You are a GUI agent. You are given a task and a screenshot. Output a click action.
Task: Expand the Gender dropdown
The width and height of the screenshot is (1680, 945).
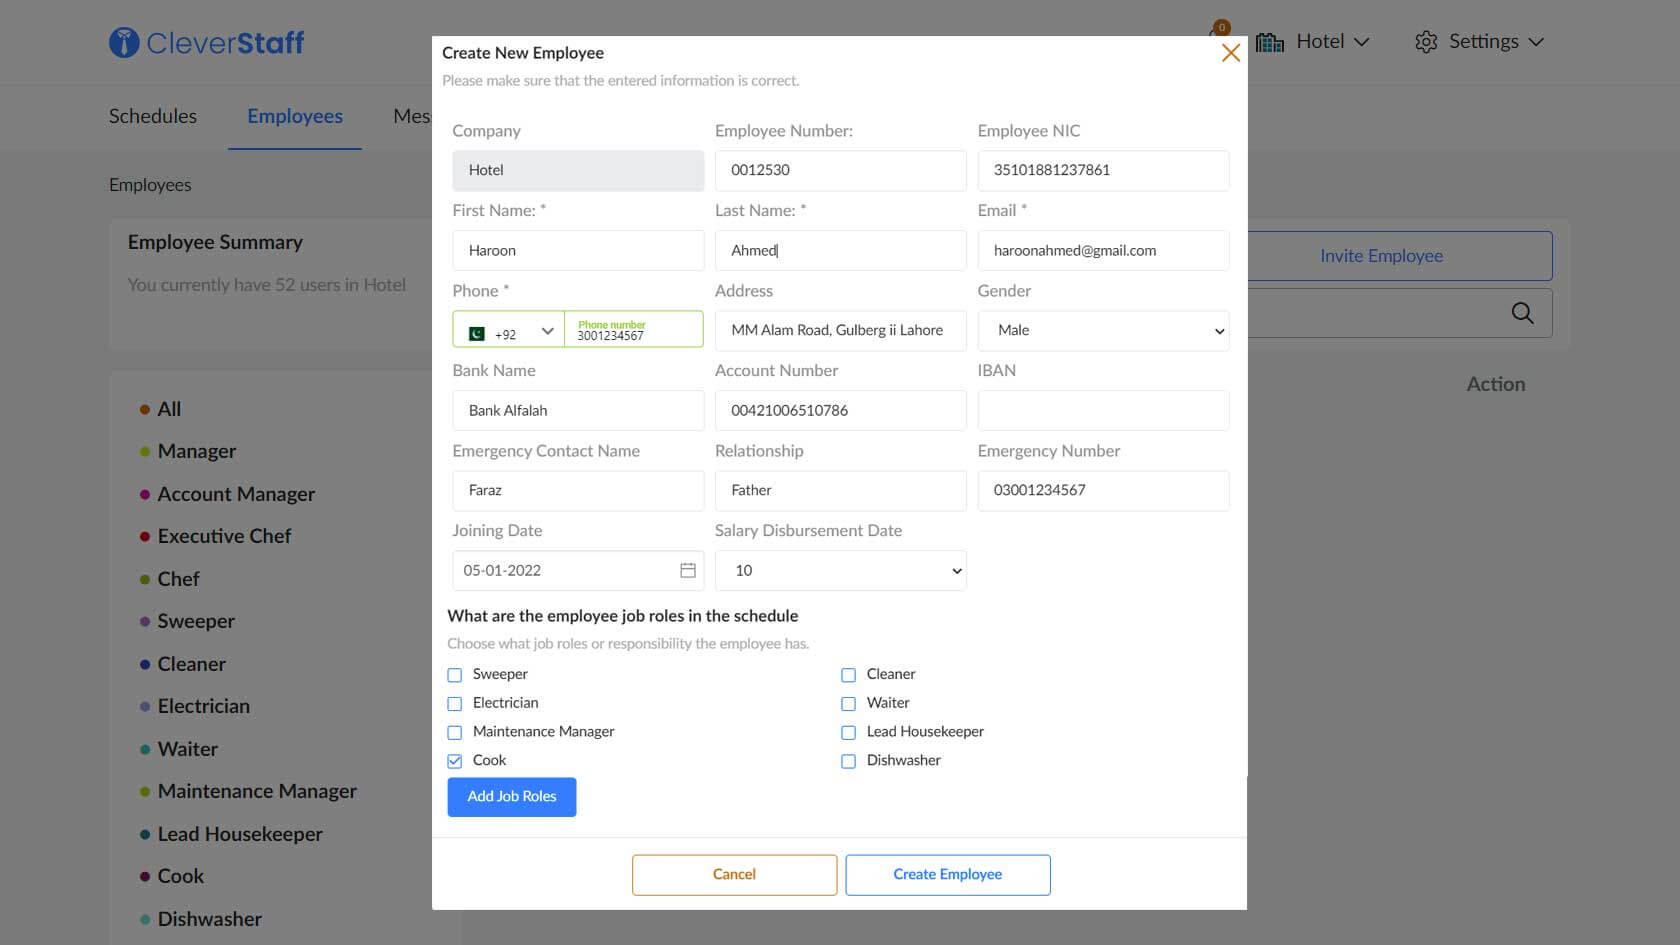pyautogui.click(x=1102, y=331)
